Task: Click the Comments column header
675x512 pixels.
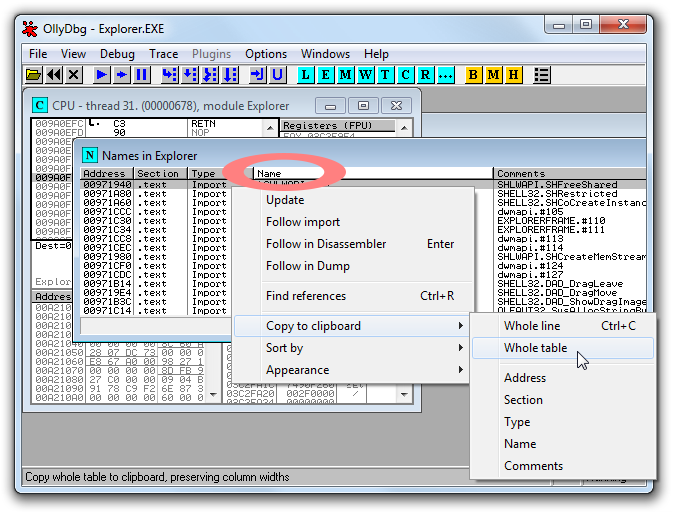Action: tap(570, 174)
